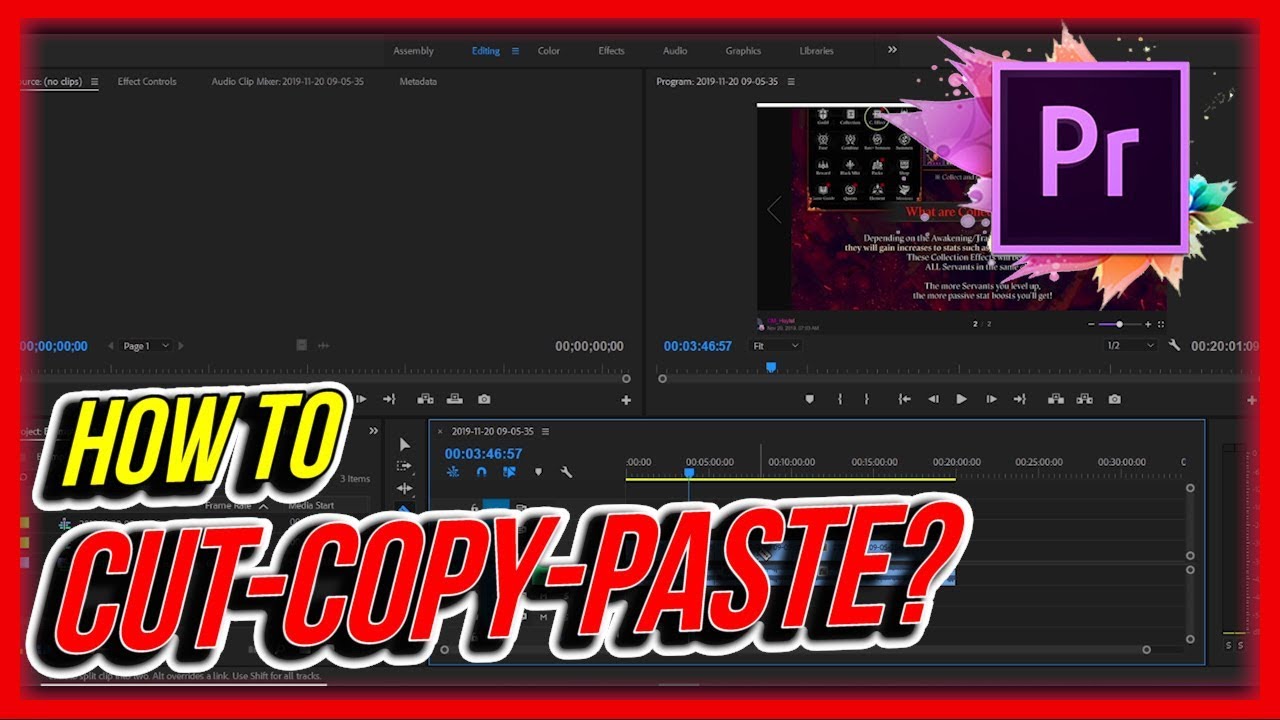Open the Effect Controls tab
The width and height of the screenshot is (1280, 720).
pyautogui.click(x=147, y=81)
